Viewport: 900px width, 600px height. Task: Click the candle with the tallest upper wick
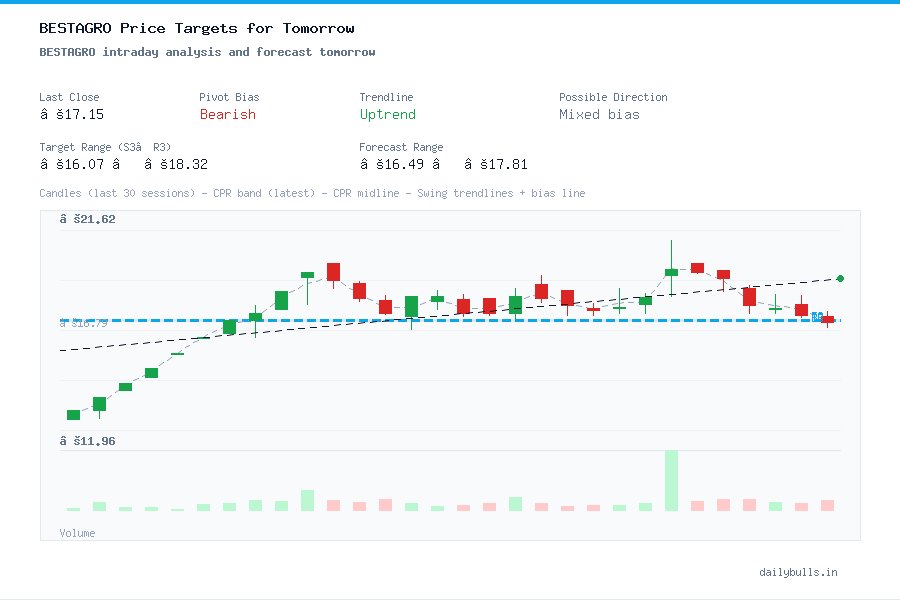pyautogui.click(x=671, y=268)
